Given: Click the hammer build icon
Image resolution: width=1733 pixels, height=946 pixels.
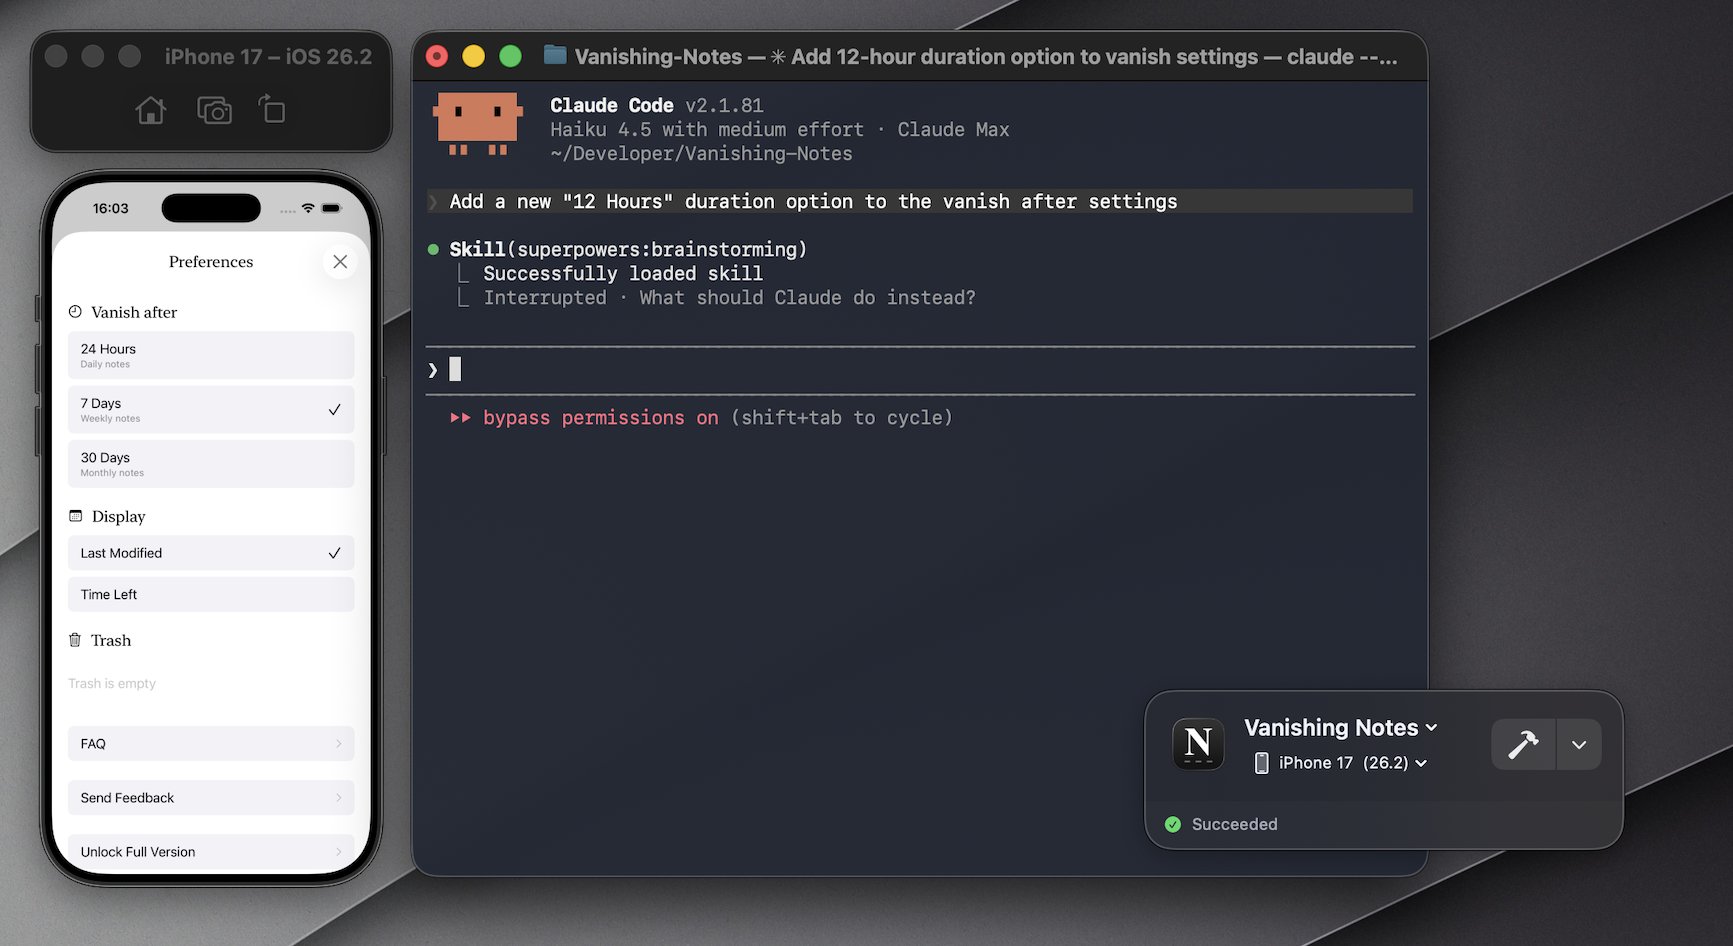Looking at the screenshot, I should (x=1523, y=745).
